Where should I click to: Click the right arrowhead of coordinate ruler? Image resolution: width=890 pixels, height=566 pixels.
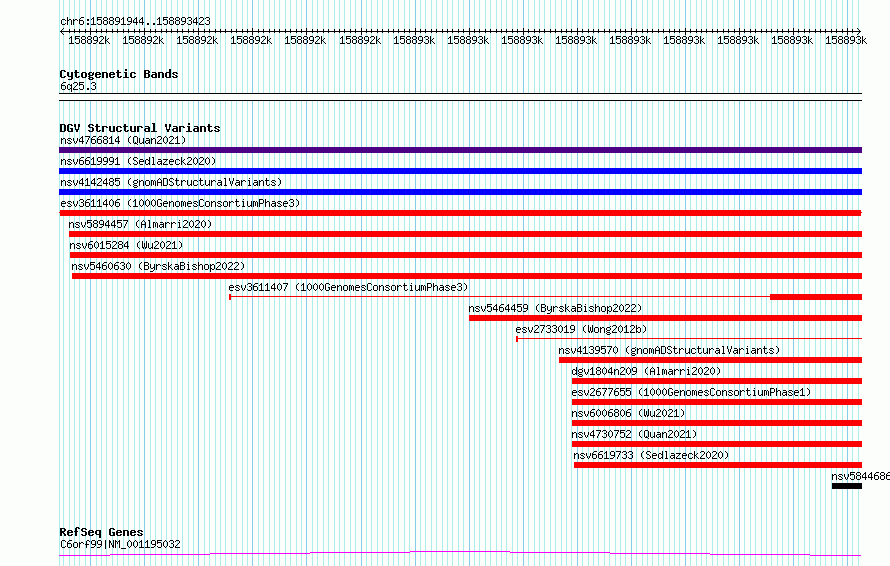click(x=858, y=31)
